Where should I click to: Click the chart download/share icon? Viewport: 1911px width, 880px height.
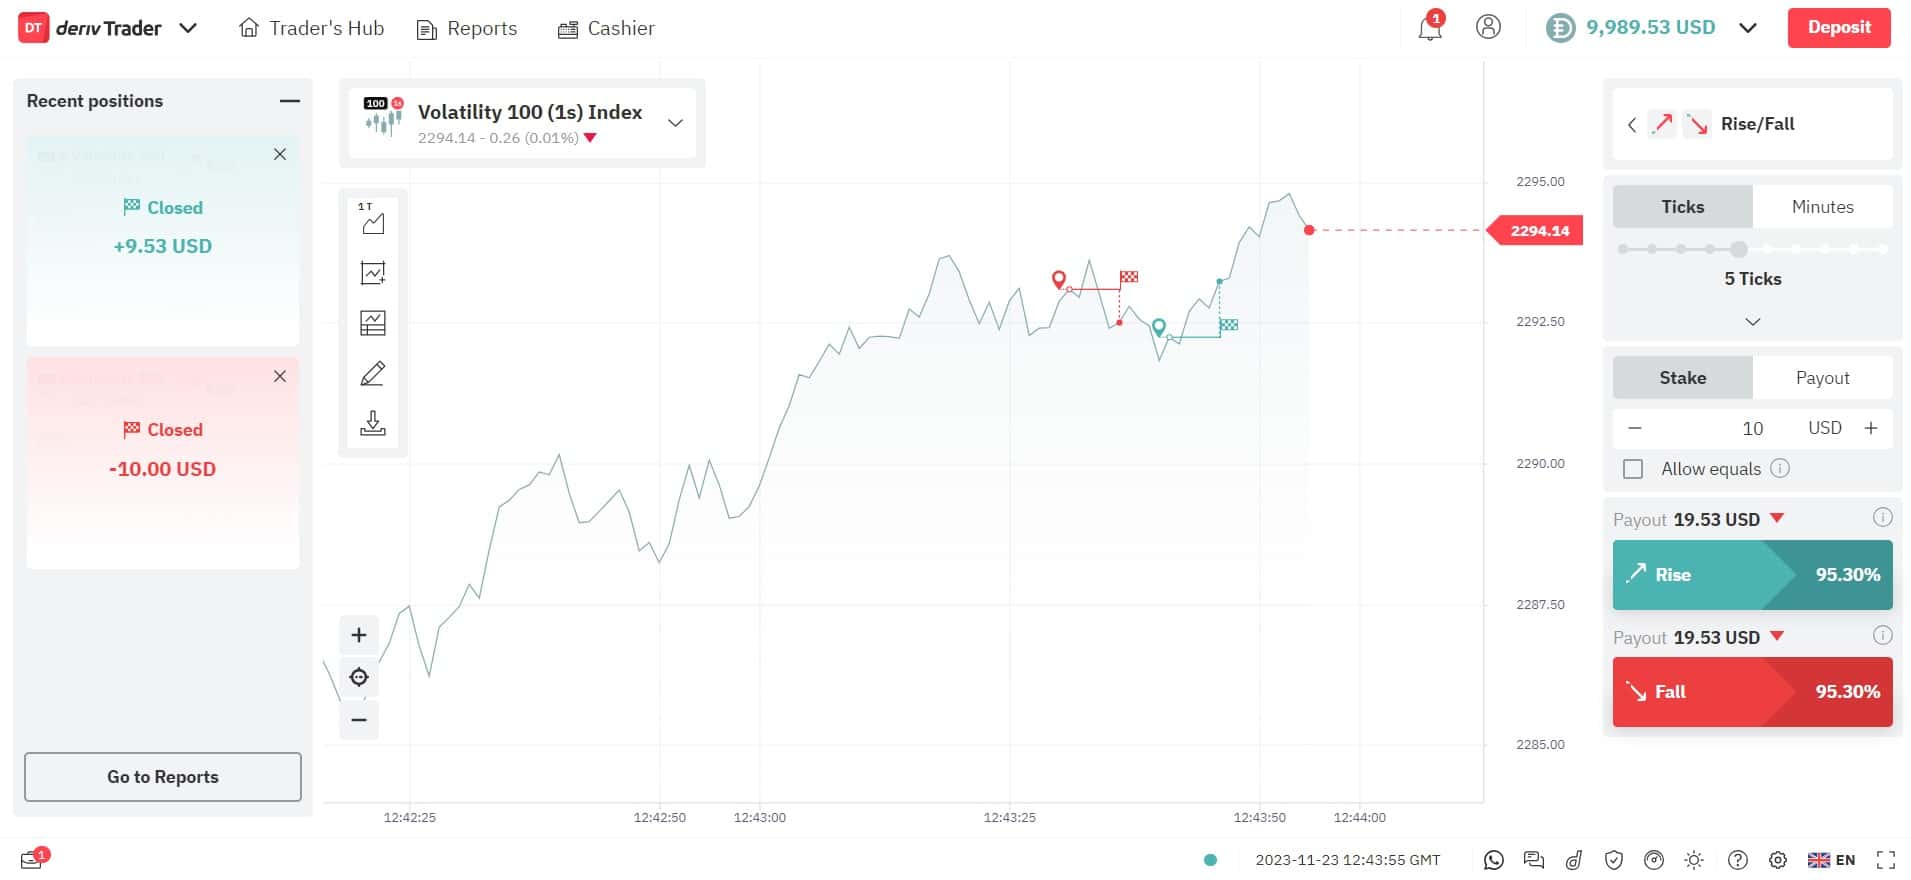(x=372, y=423)
